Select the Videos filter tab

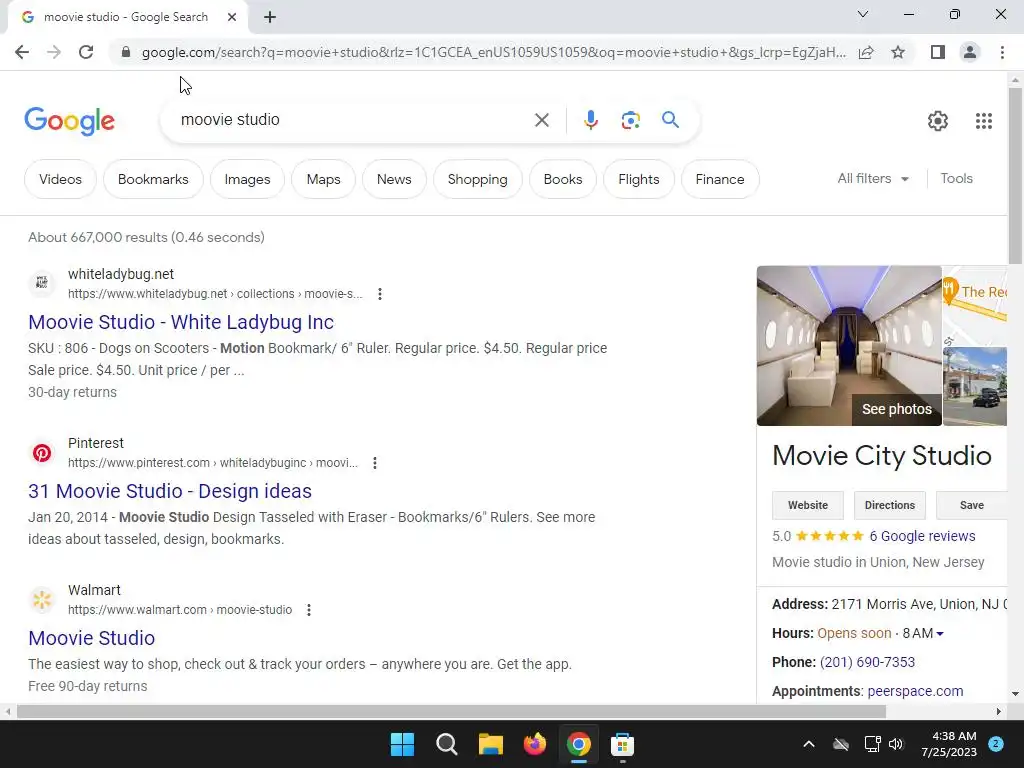click(x=60, y=179)
